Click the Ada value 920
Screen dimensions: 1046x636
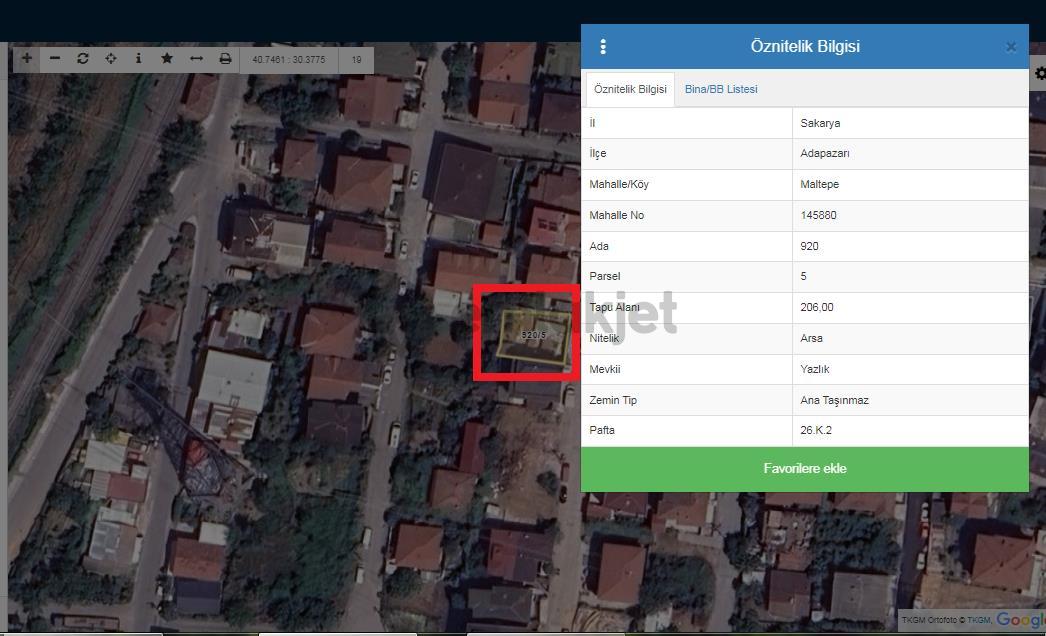[809, 246]
